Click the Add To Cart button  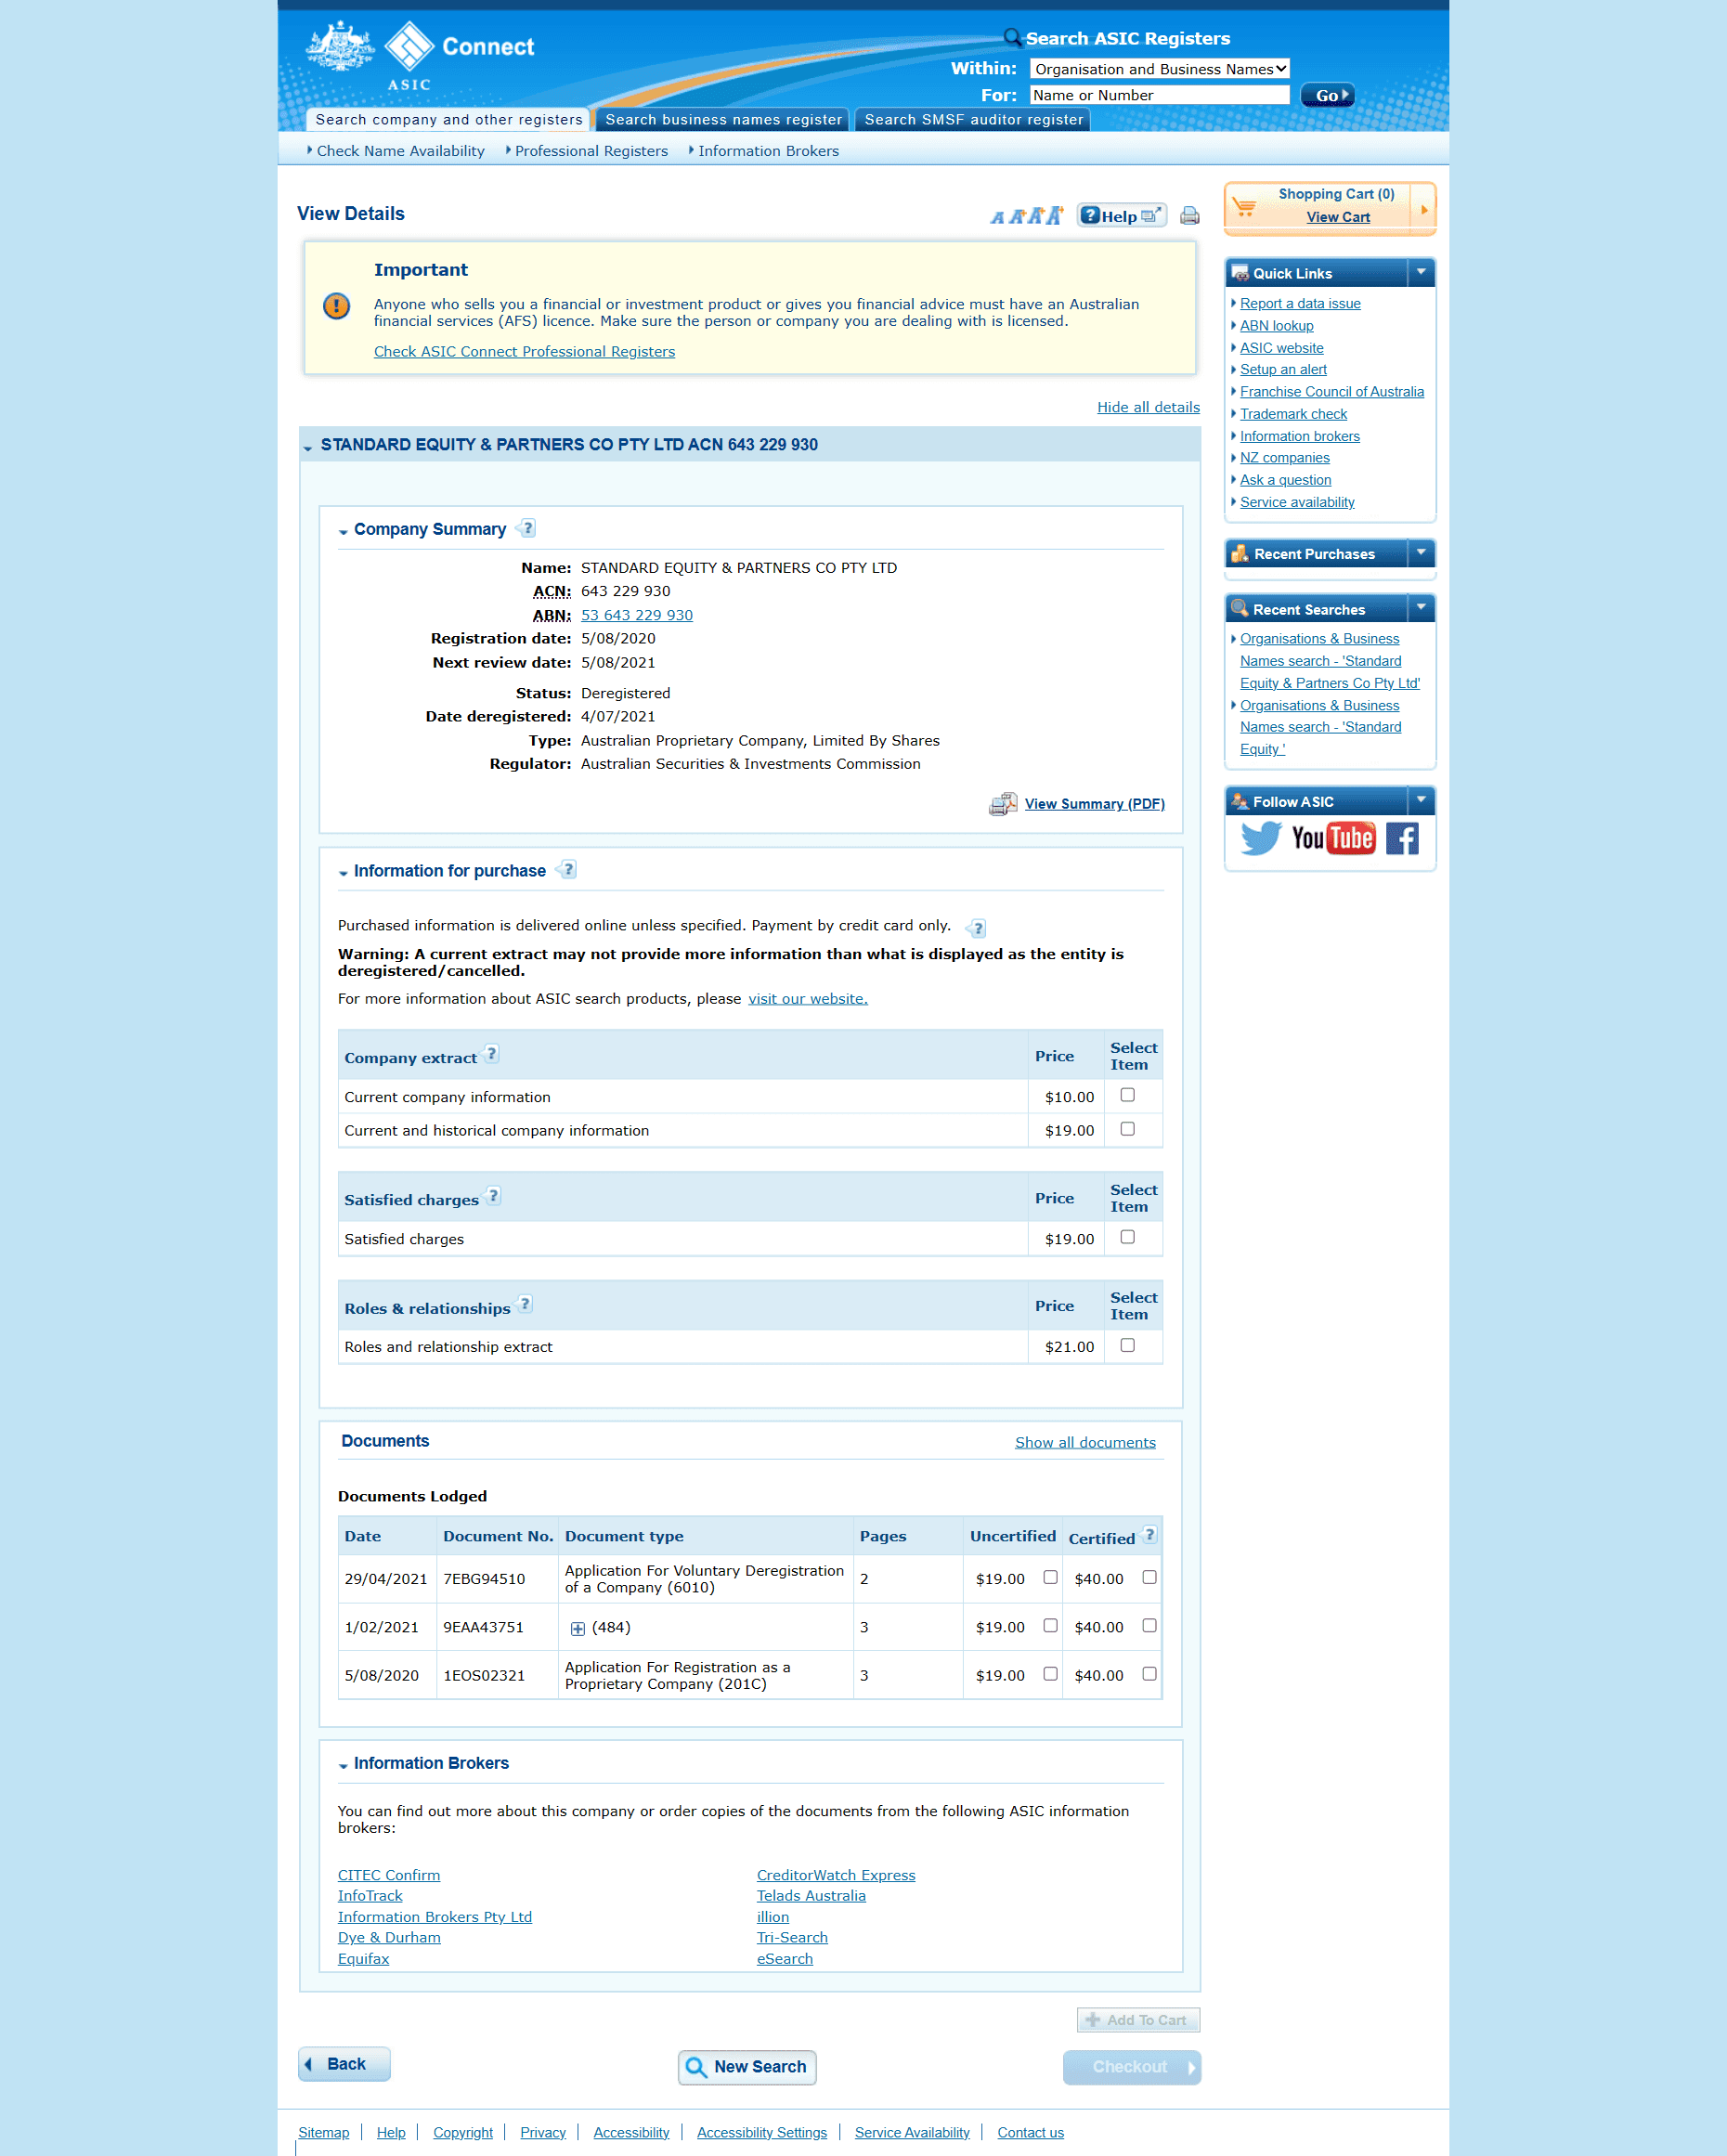pyautogui.click(x=1138, y=2020)
